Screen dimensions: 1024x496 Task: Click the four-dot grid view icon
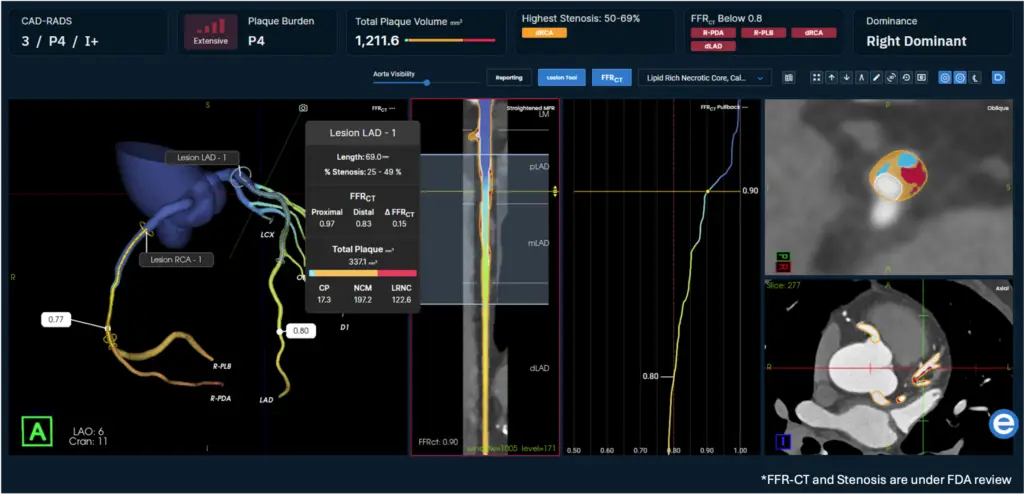tap(816, 78)
